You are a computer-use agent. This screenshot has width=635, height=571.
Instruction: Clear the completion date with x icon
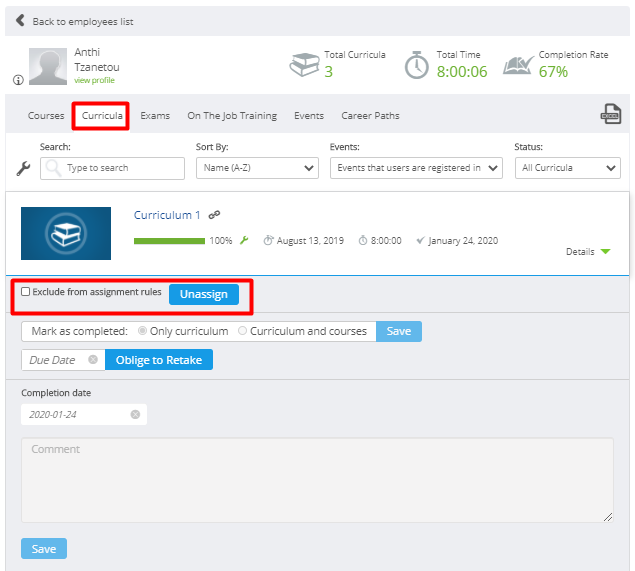click(135, 414)
